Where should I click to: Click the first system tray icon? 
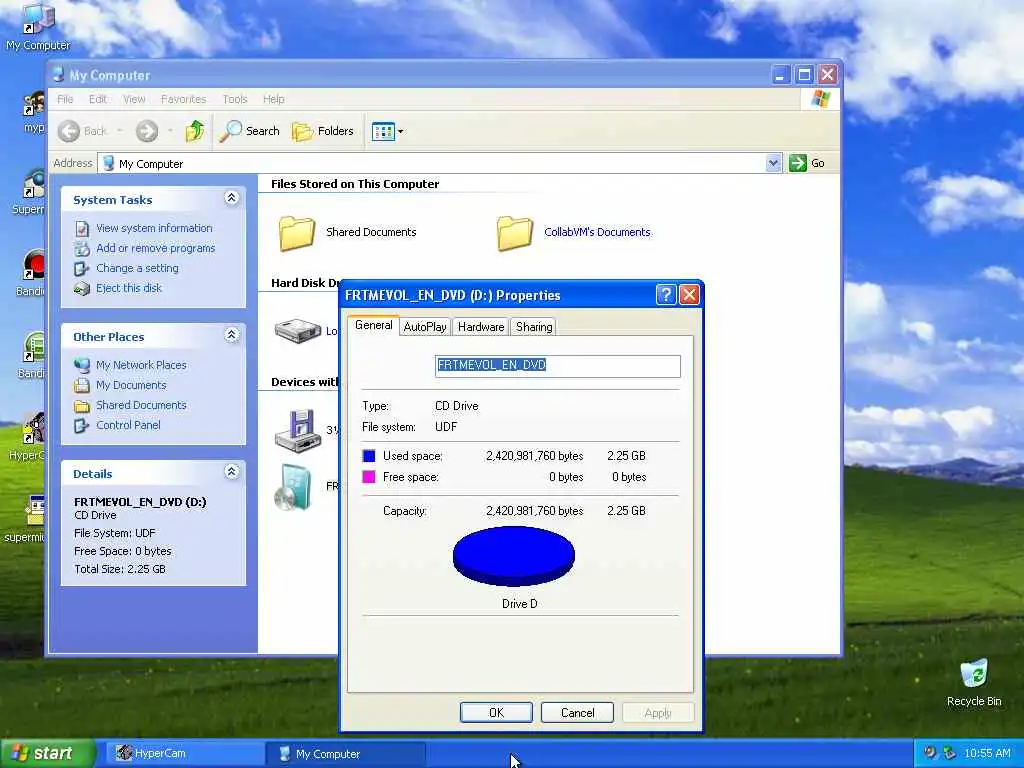pyautogui.click(x=930, y=753)
